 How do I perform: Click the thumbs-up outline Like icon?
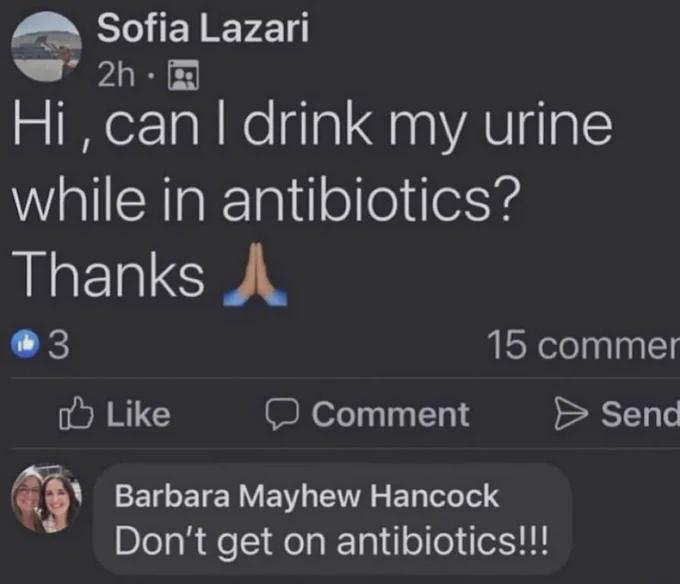pyautogui.click(x=76, y=413)
